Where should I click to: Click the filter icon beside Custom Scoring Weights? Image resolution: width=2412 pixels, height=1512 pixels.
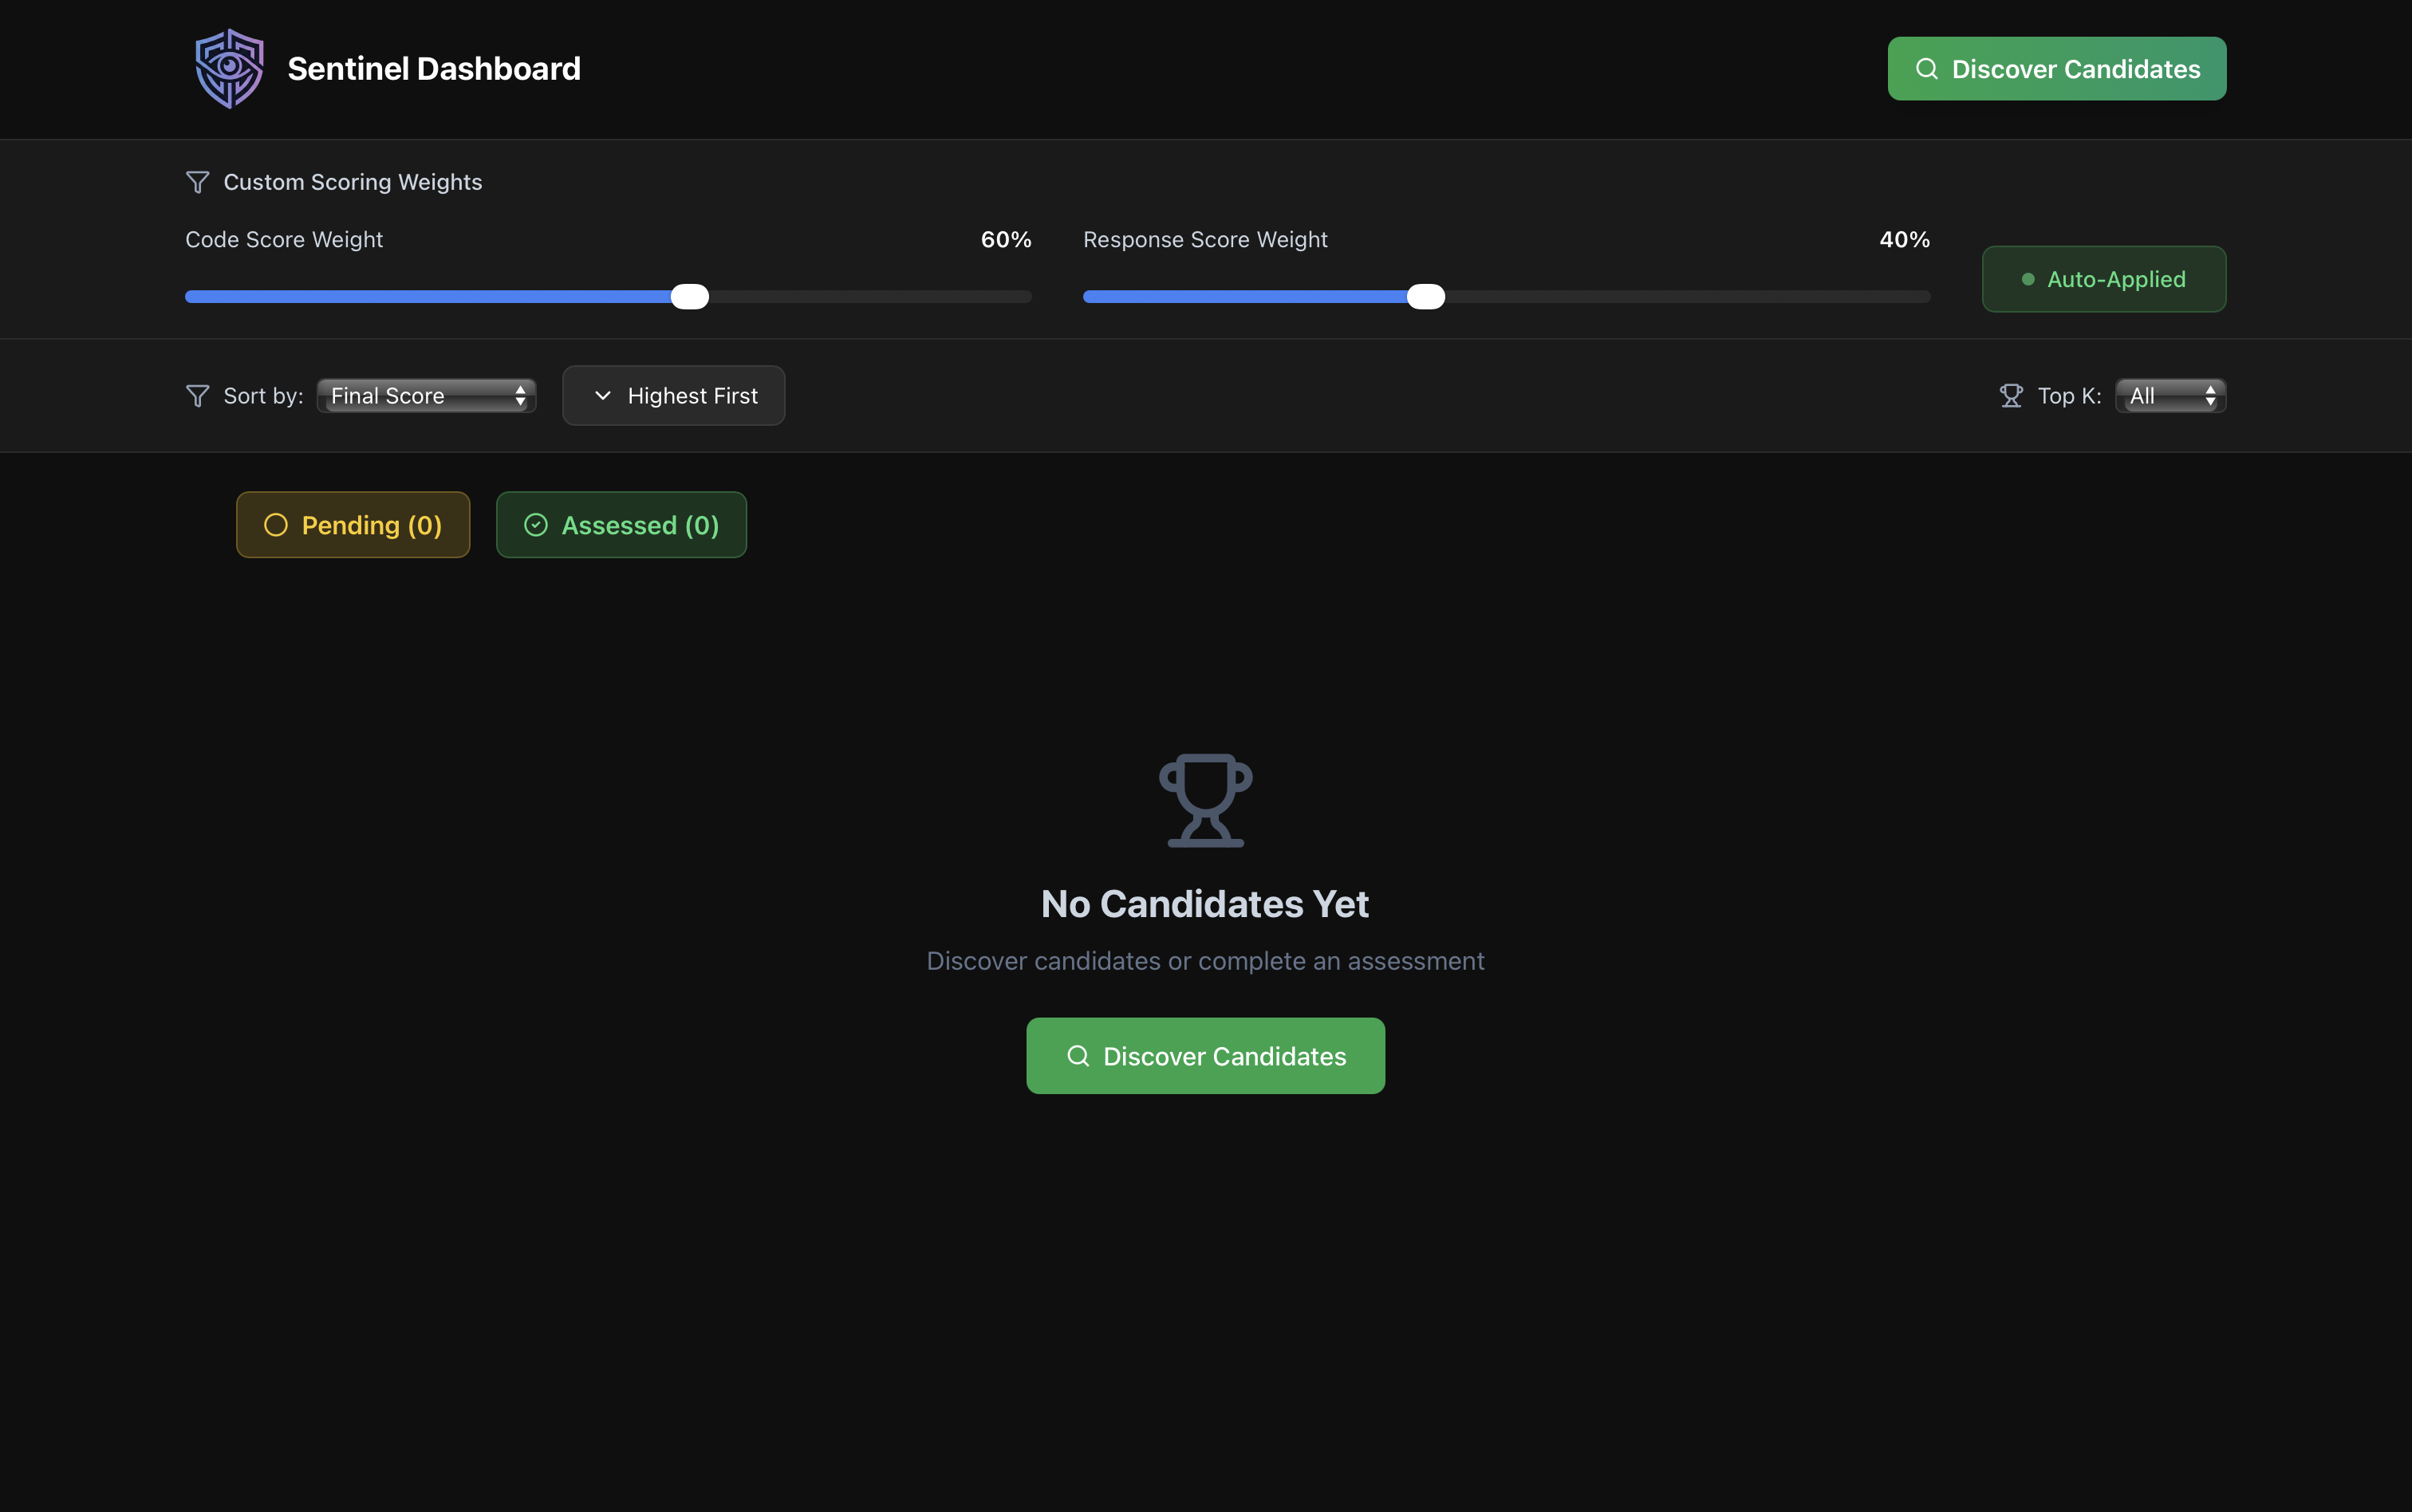pos(197,182)
